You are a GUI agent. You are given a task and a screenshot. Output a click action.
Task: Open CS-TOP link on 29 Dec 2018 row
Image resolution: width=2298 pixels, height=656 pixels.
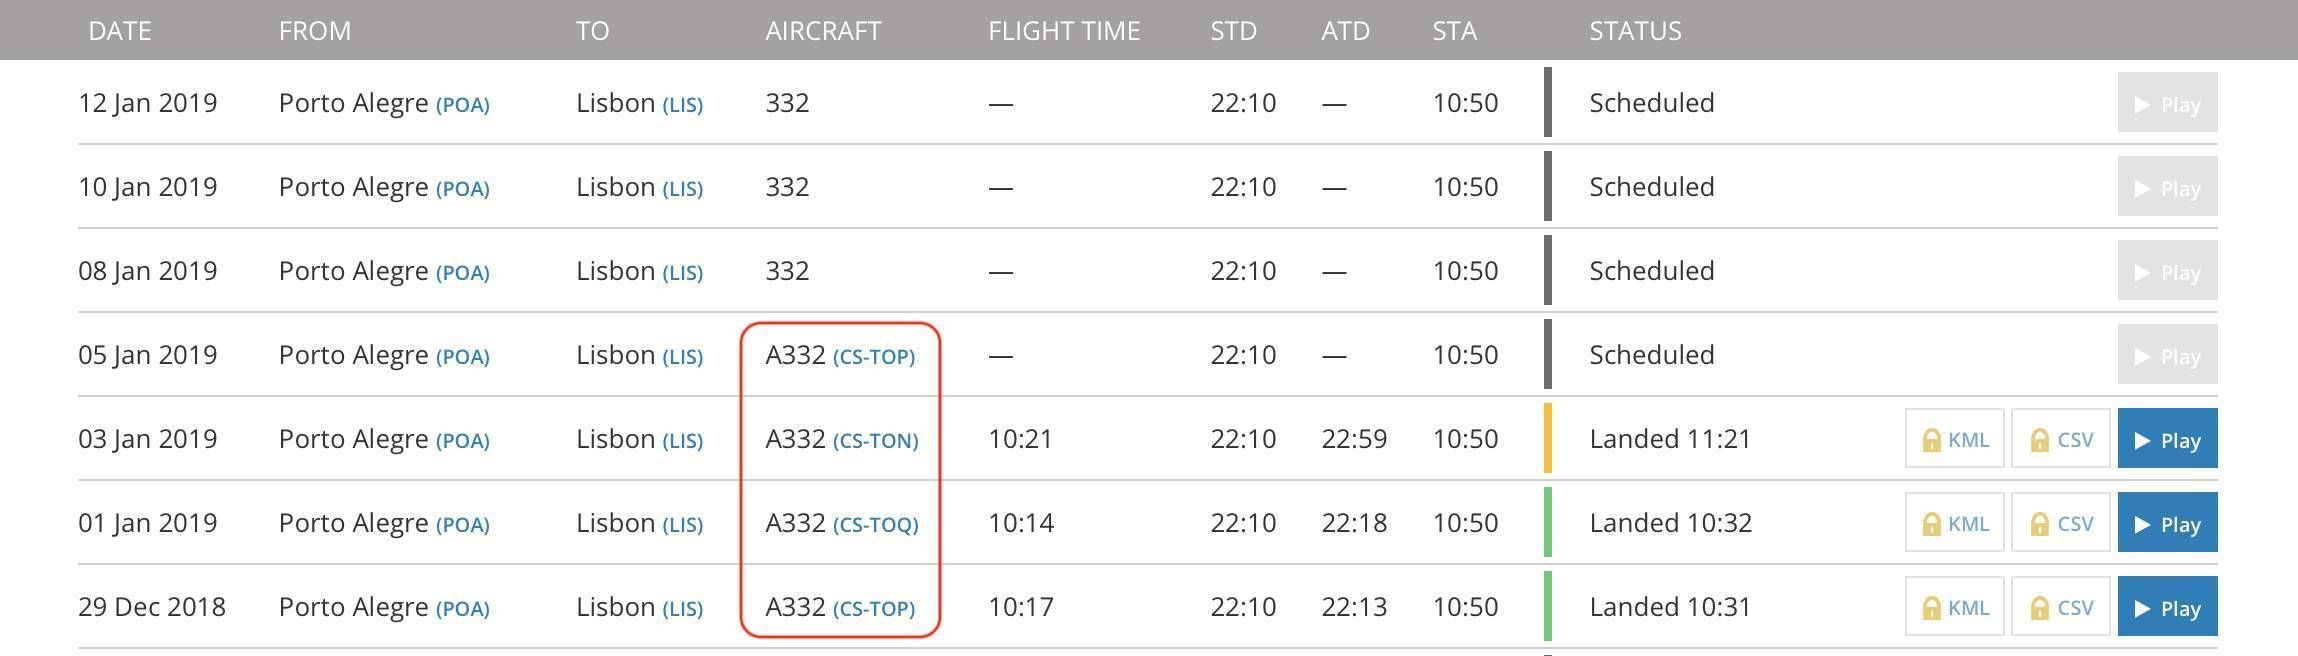click(874, 608)
